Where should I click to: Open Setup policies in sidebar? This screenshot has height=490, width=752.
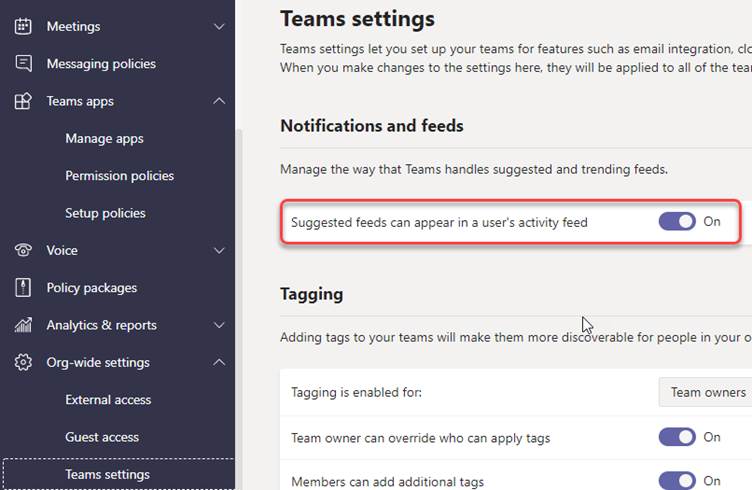[x=105, y=213]
